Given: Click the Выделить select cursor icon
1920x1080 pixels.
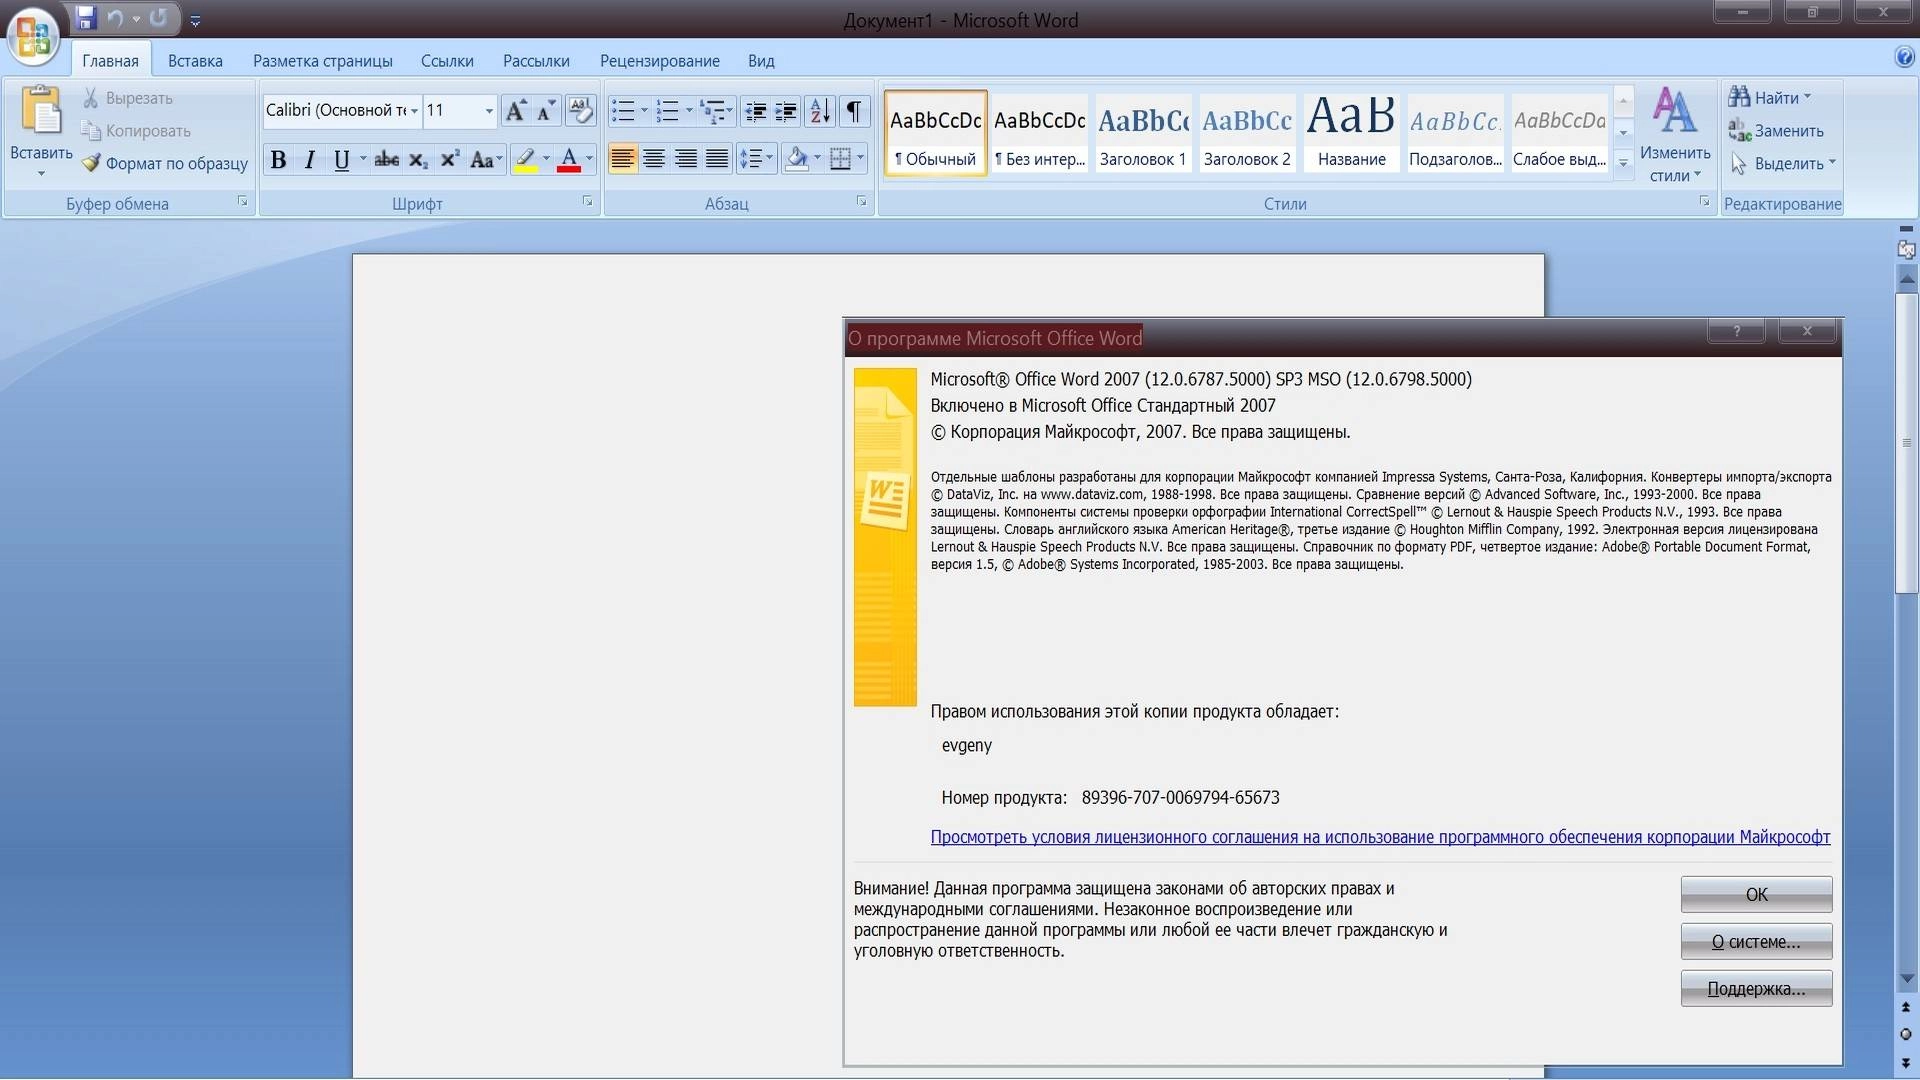Looking at the screenshot, I should click(x=1740, y=163).
